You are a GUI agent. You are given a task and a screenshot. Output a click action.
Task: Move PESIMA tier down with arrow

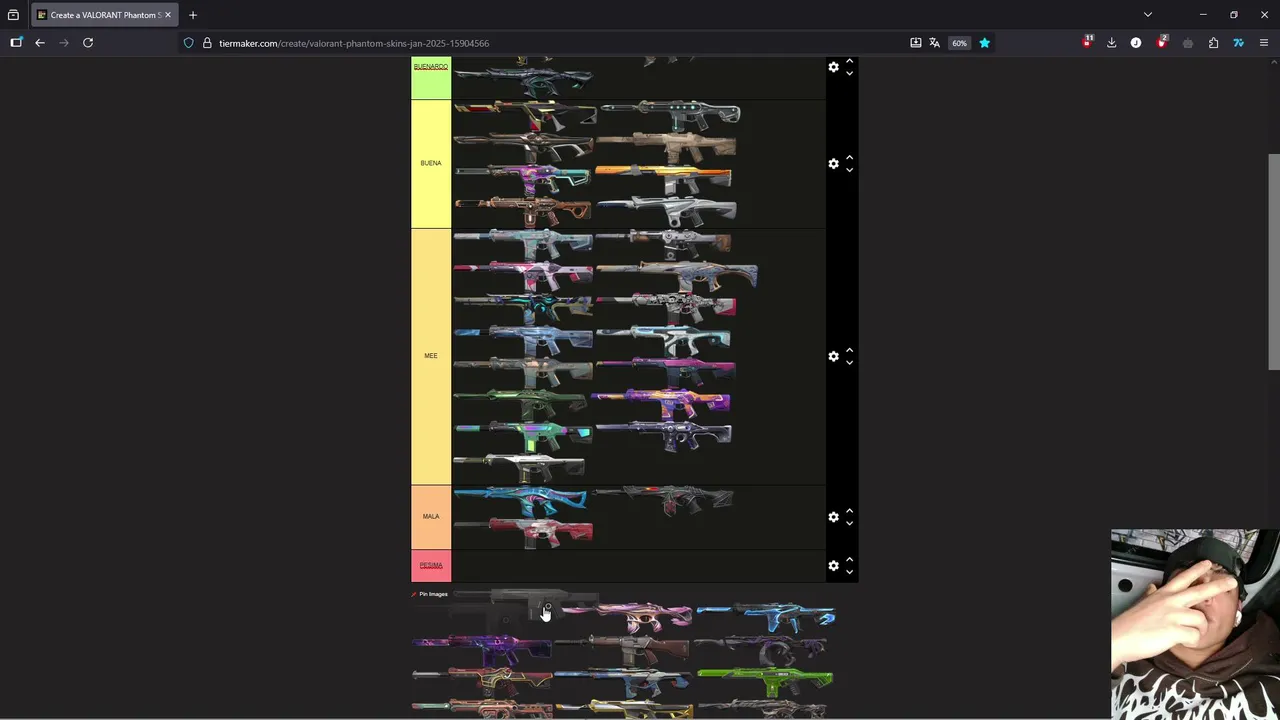(849, 573)
